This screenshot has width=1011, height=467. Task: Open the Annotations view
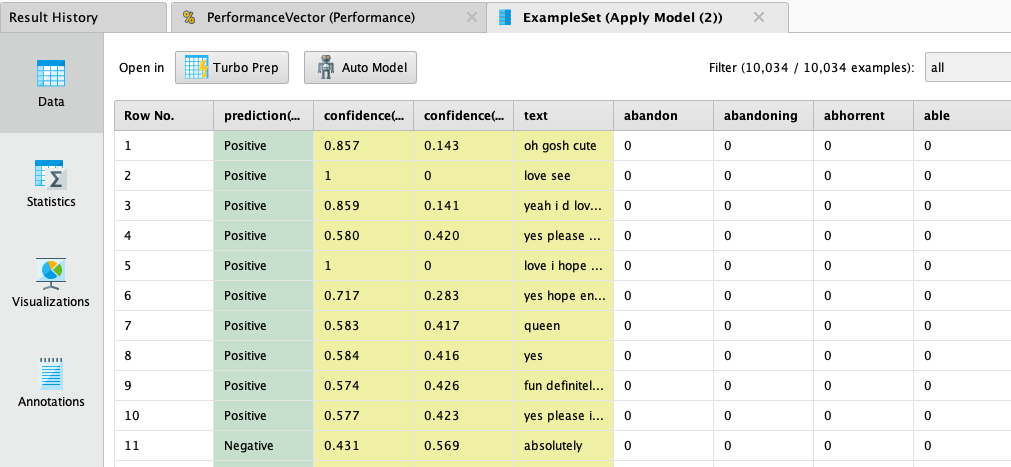[51, 383]
